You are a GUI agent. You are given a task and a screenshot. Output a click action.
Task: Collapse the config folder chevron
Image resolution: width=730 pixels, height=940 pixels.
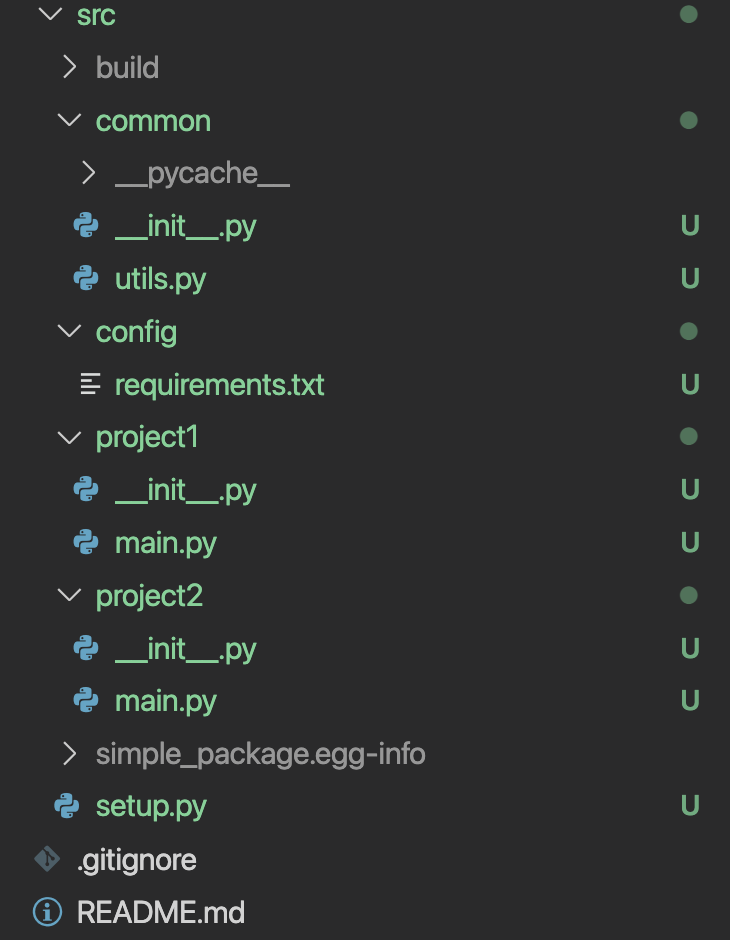click(70, 331)
